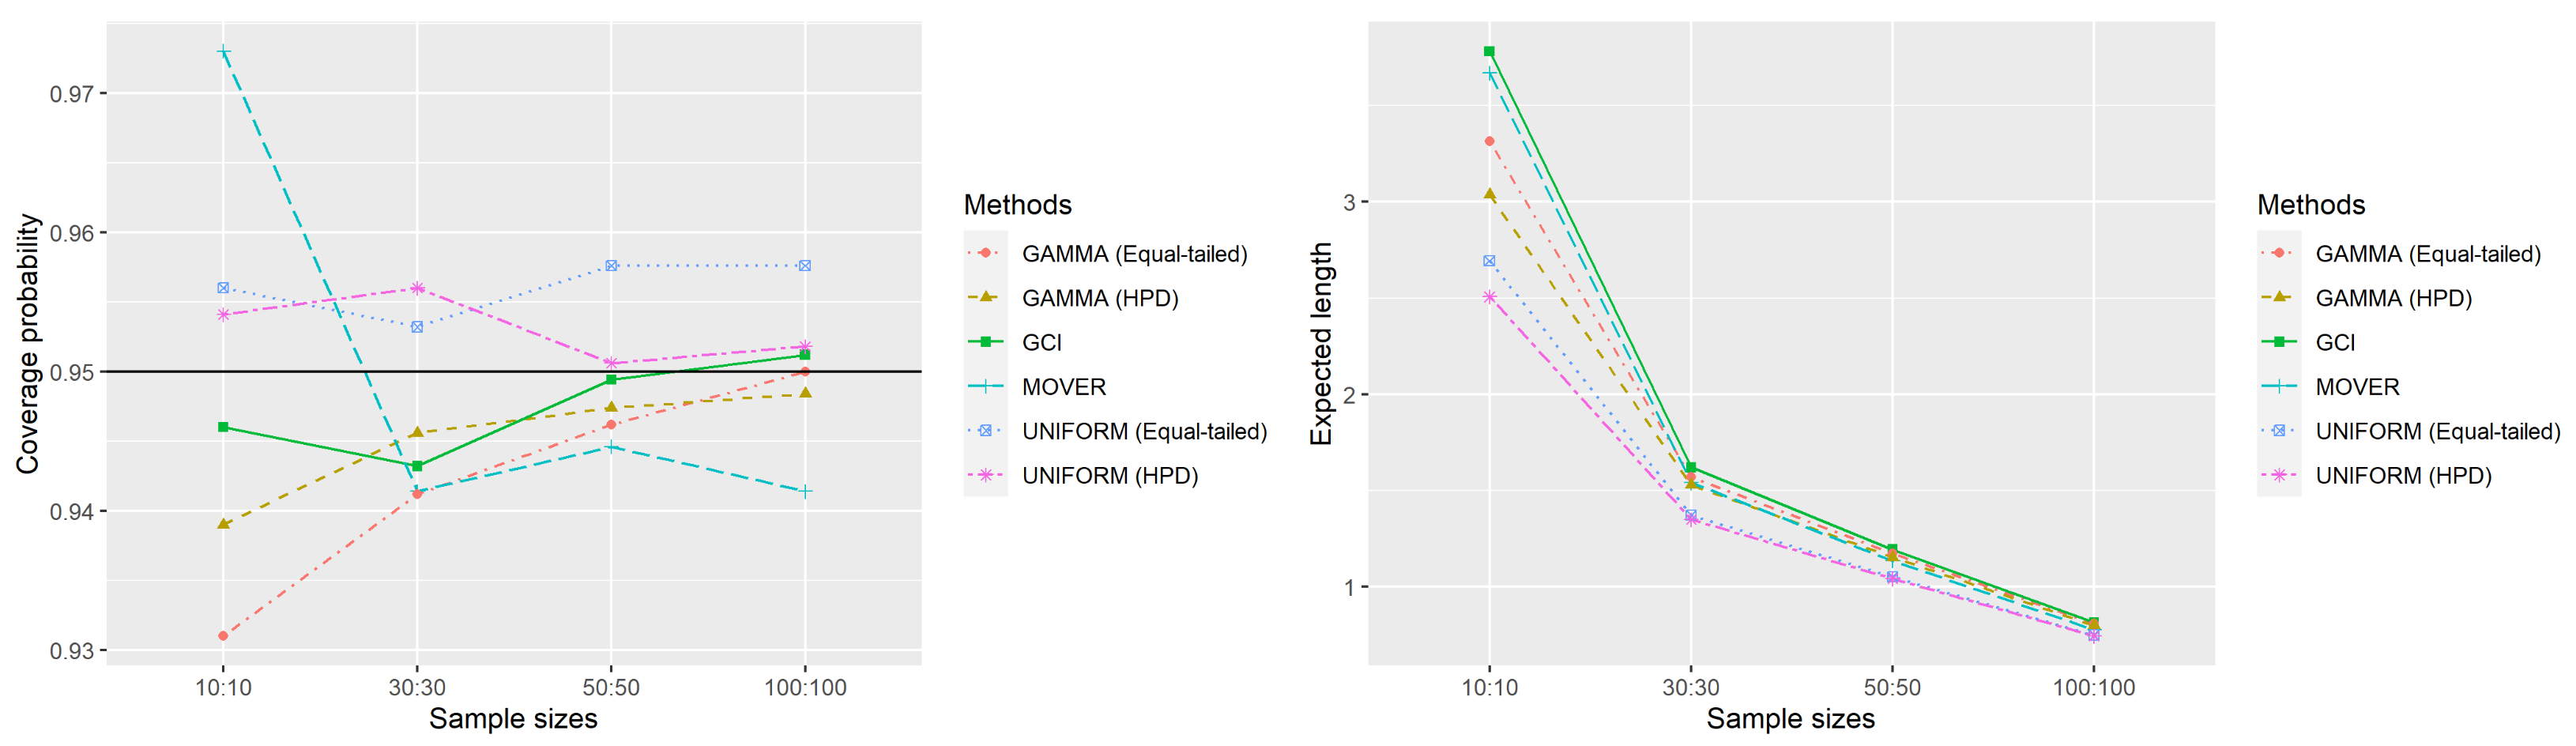Viewport: 2576px width, 746px height.
Task: Click the "Coverage probability" y-axis title
Action: click(x=28, y=343)
